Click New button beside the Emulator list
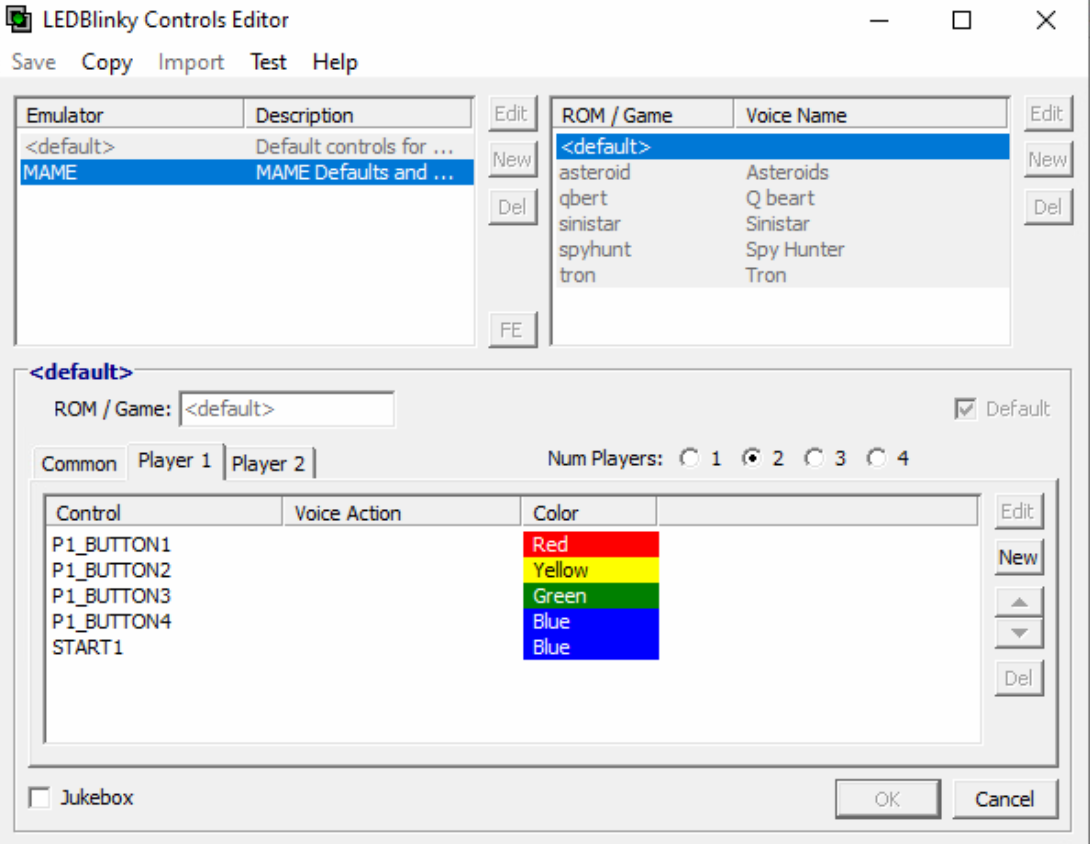This screenshot has height=844, width=1090. click(x=512, y=160)
